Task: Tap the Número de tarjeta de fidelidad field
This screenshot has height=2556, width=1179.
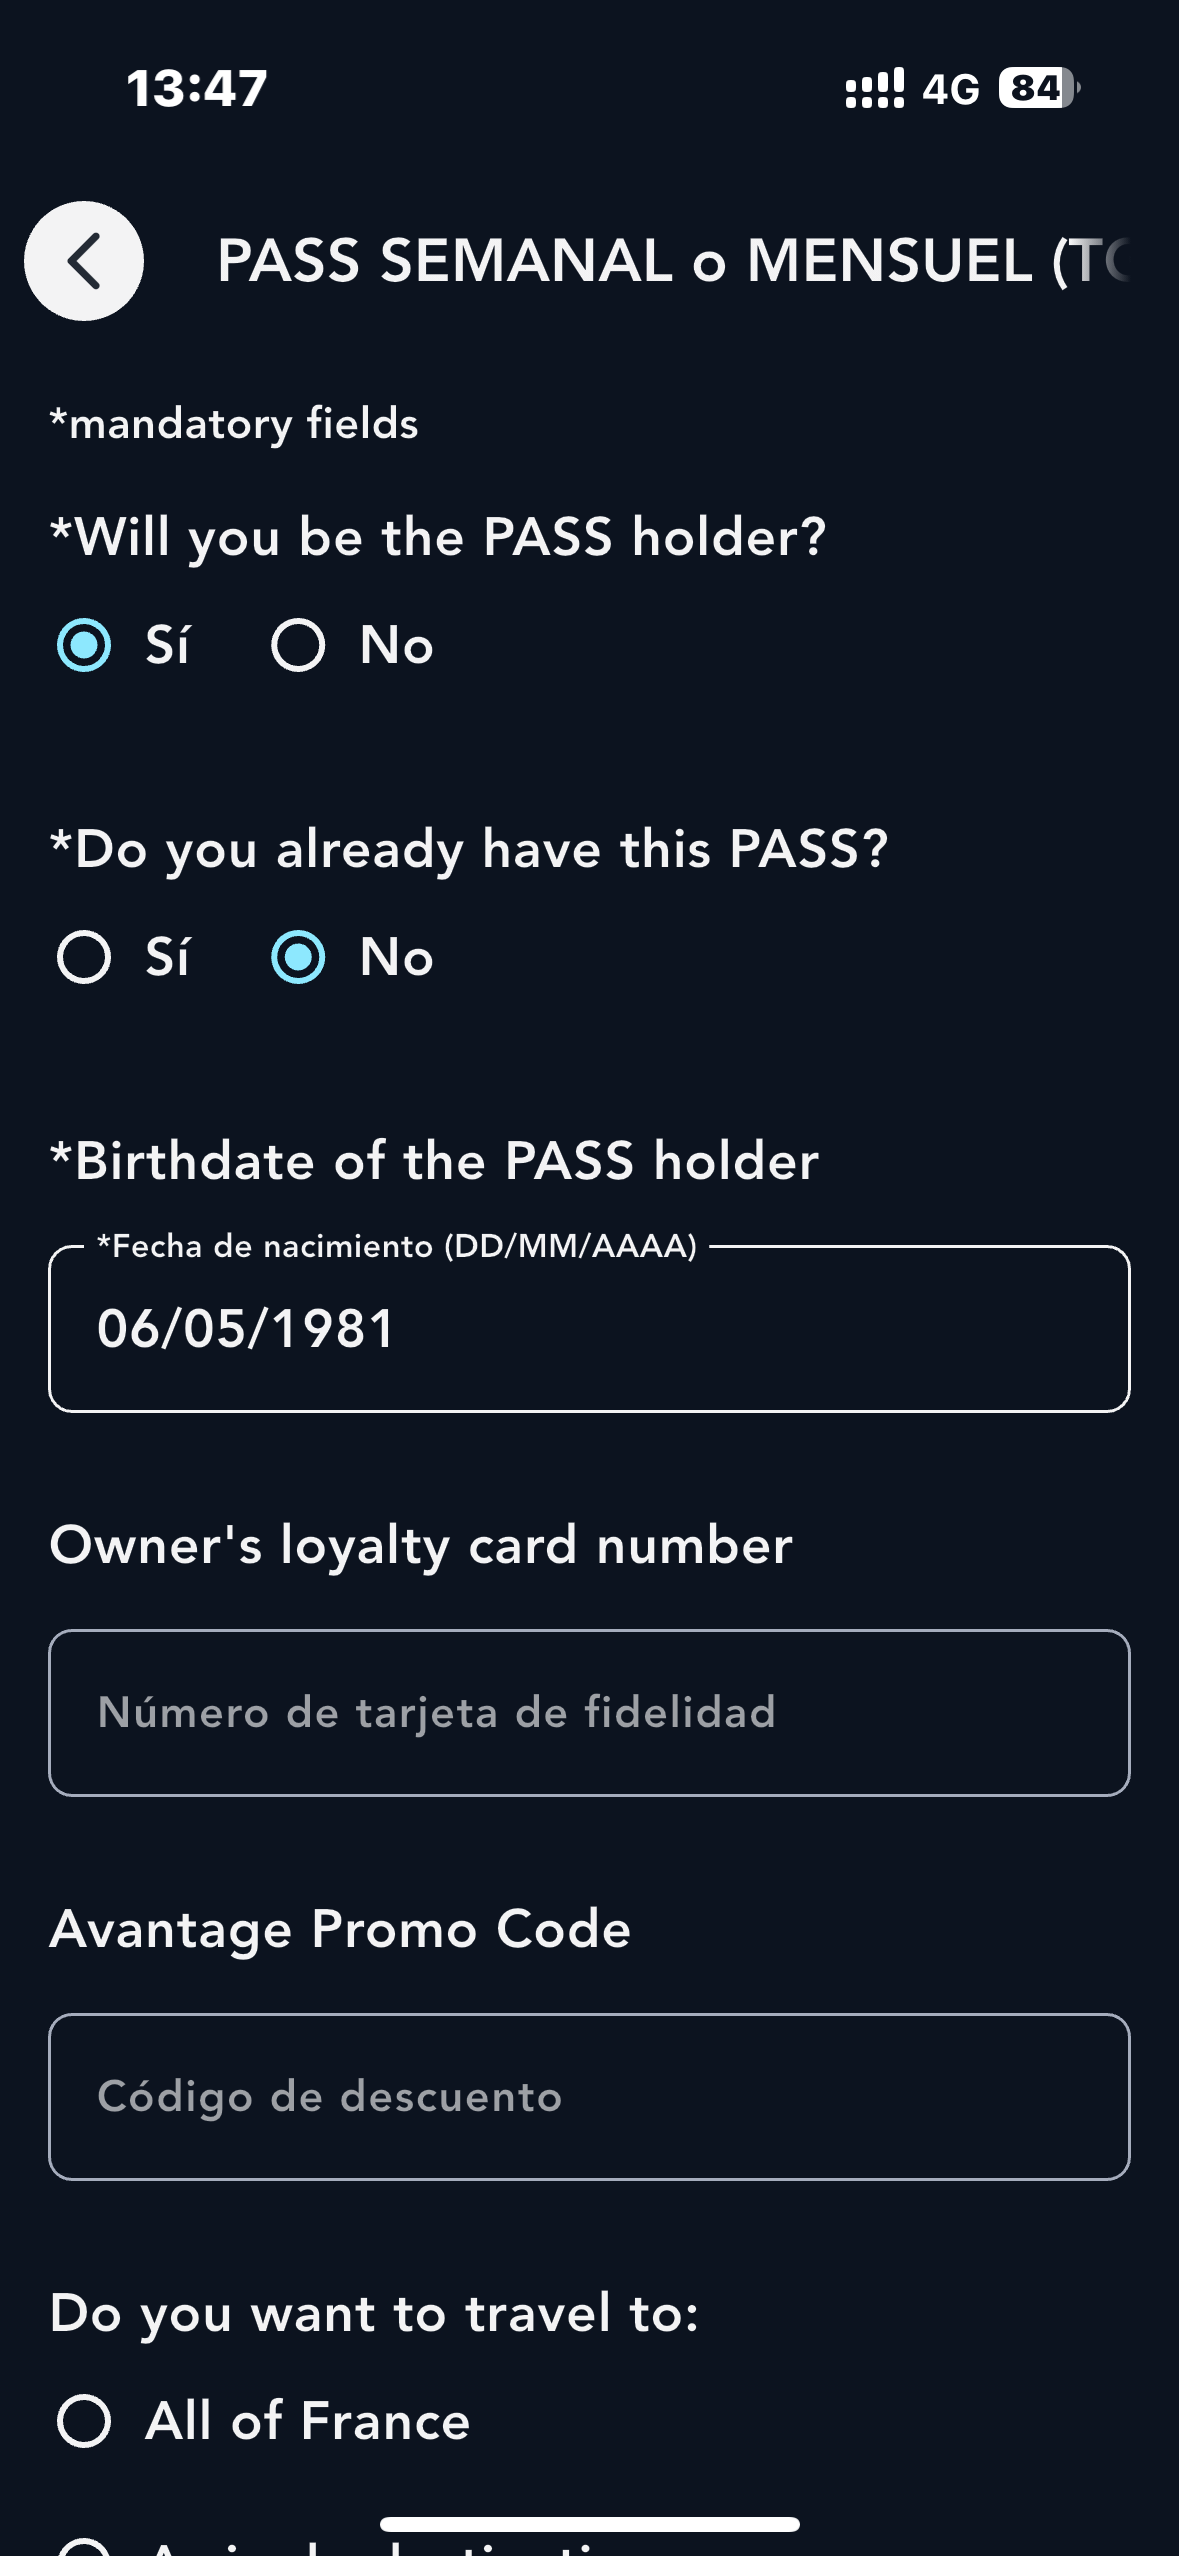Action: pos(589,1713)
